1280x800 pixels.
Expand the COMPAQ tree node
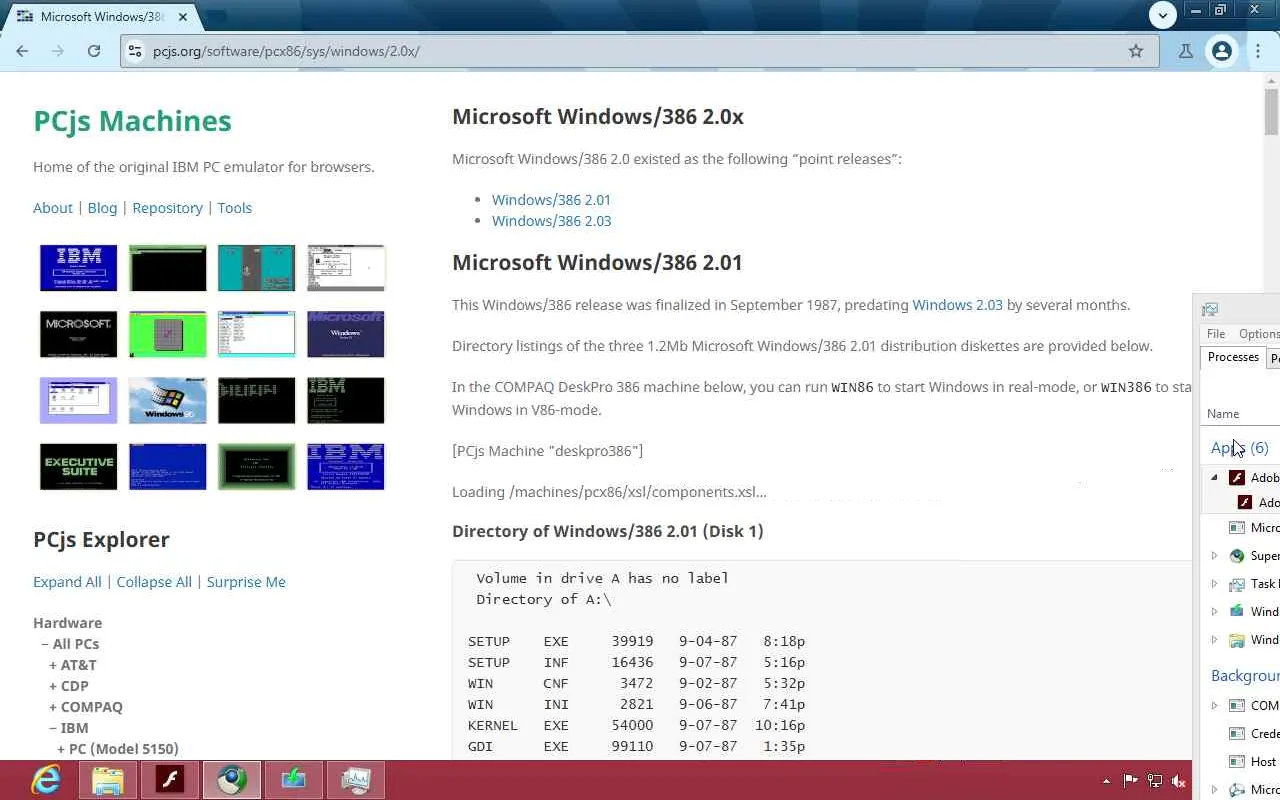(x=53, y=707)
